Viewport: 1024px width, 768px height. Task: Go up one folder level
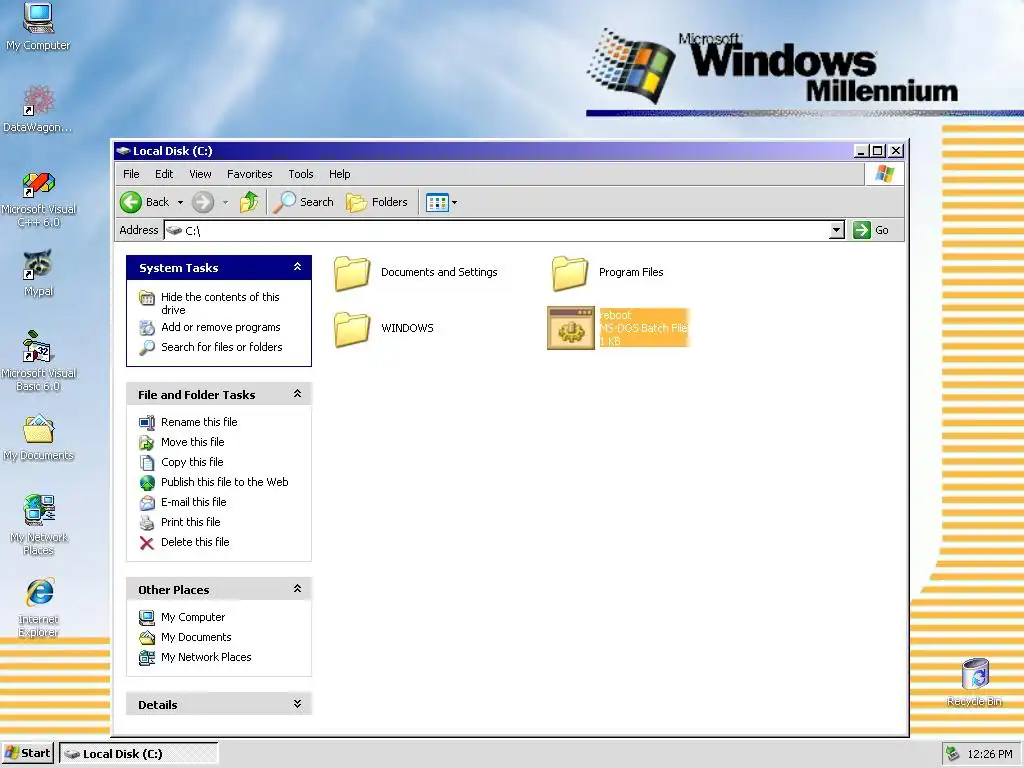coord(249,202)
